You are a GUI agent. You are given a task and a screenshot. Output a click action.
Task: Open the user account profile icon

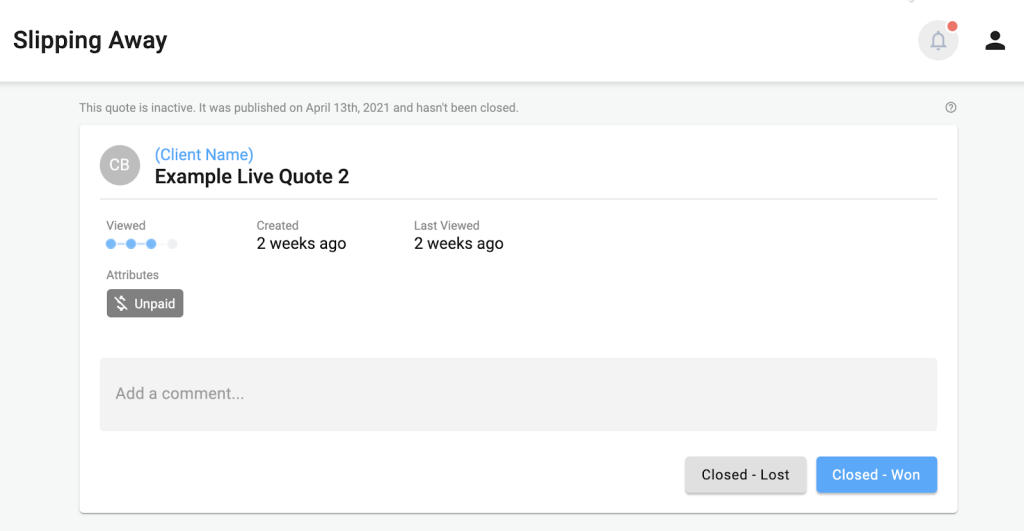tap(995, 40)
